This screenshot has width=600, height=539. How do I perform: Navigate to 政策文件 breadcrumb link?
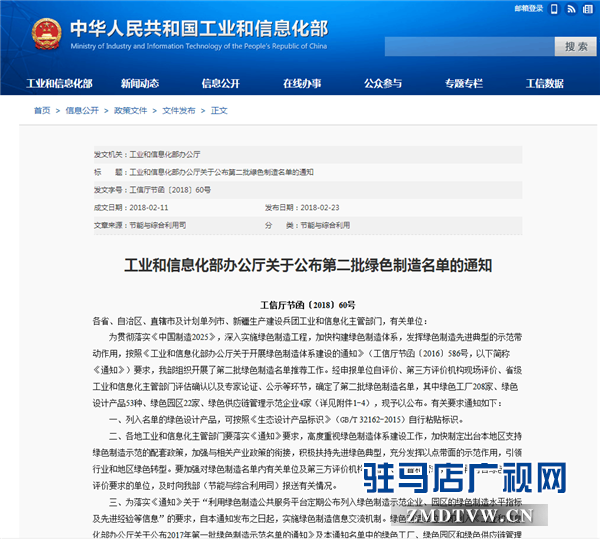tap(130, 110)
